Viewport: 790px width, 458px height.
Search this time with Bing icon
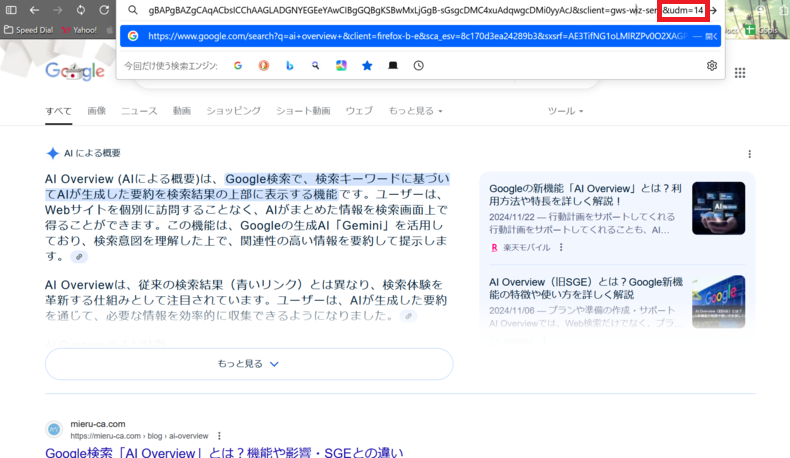[290, 66]
